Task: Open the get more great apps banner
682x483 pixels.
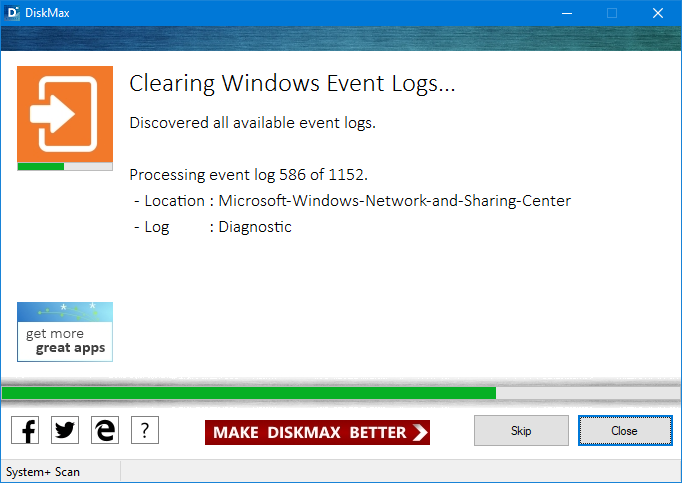Action: point(65,332)
